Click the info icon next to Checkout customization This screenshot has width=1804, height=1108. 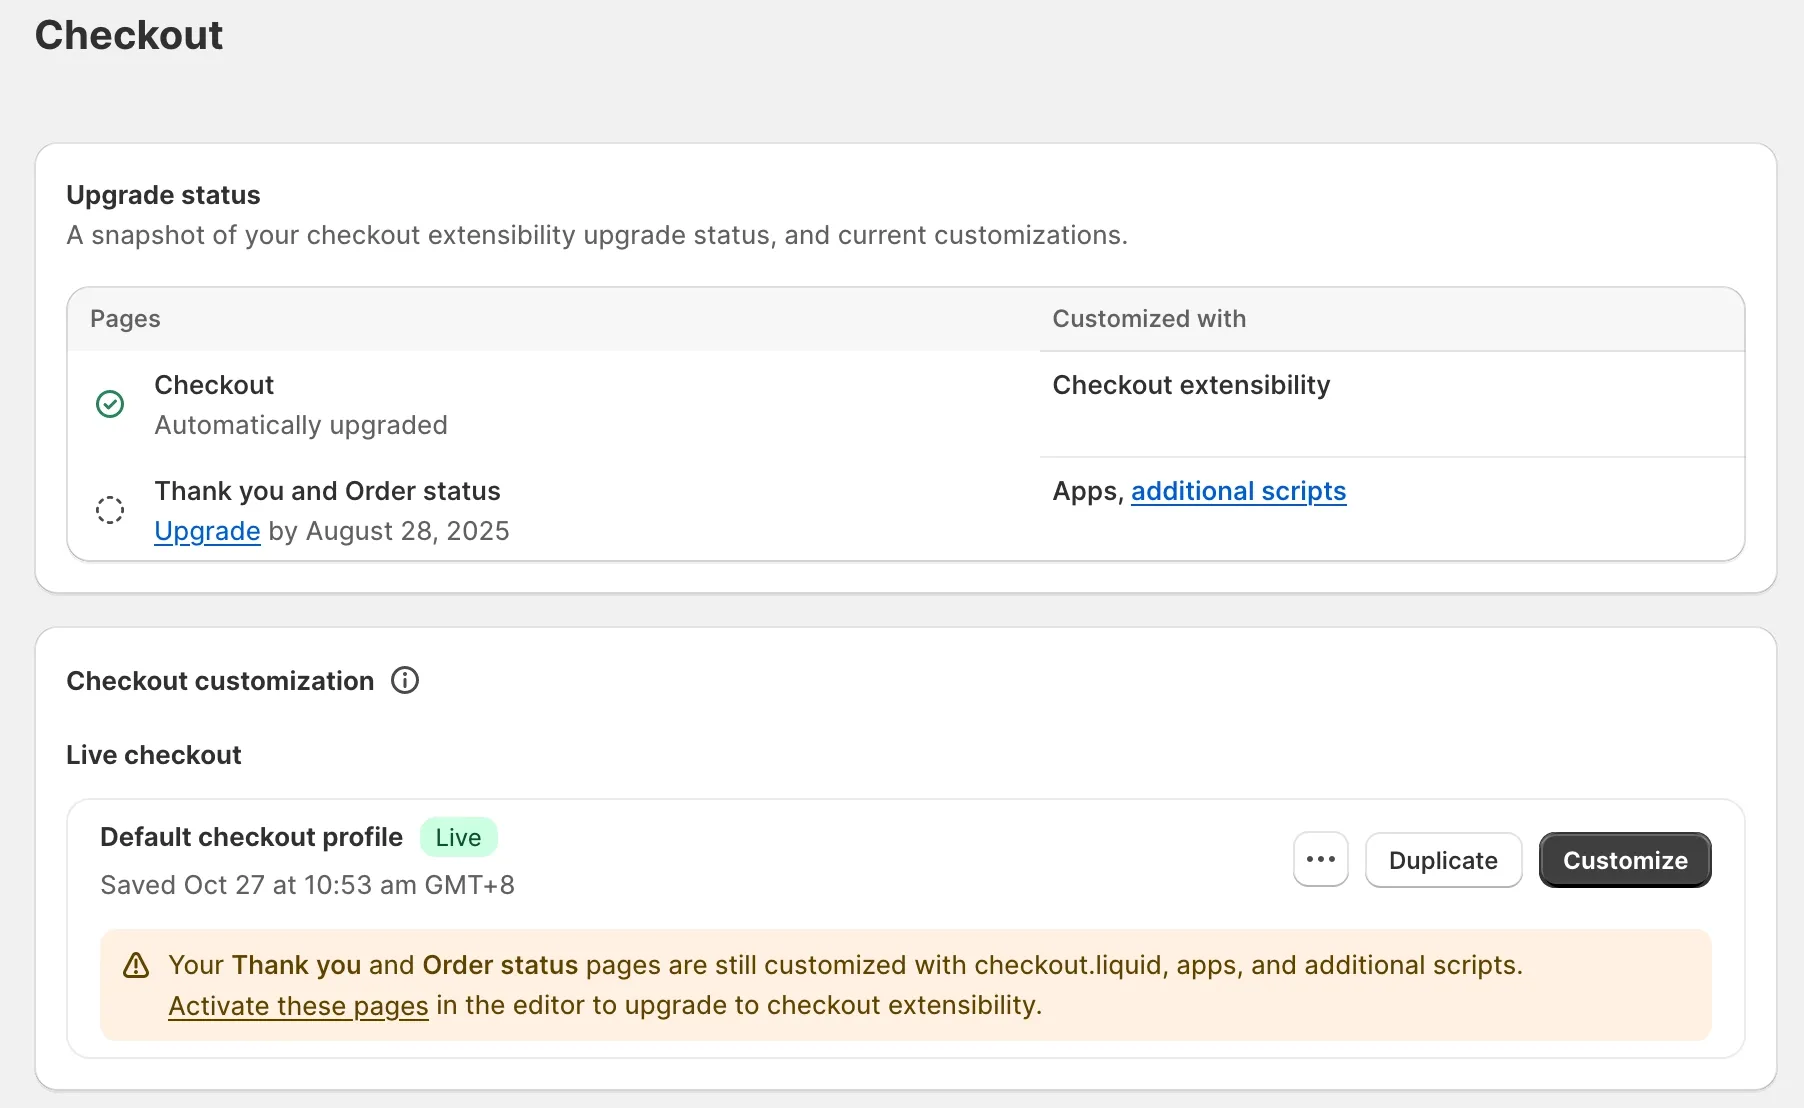405,681
